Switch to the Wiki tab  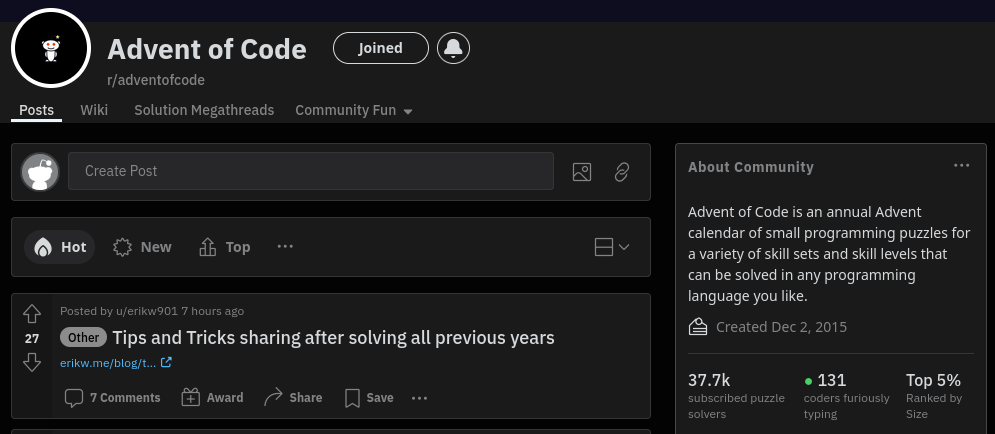click(x=94, y=110)
